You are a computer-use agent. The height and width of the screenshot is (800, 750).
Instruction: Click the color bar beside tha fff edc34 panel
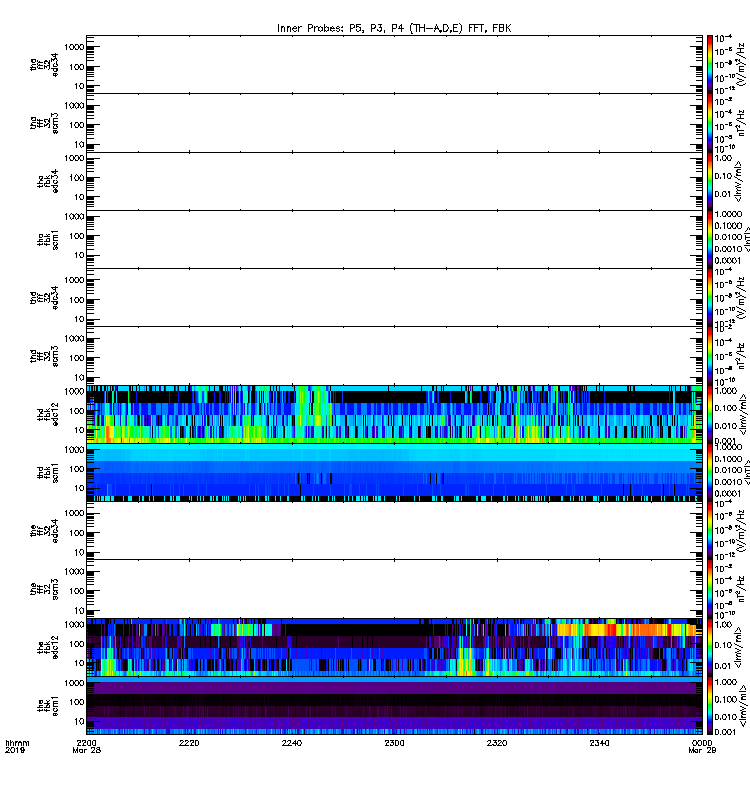(x=710, y=64)
